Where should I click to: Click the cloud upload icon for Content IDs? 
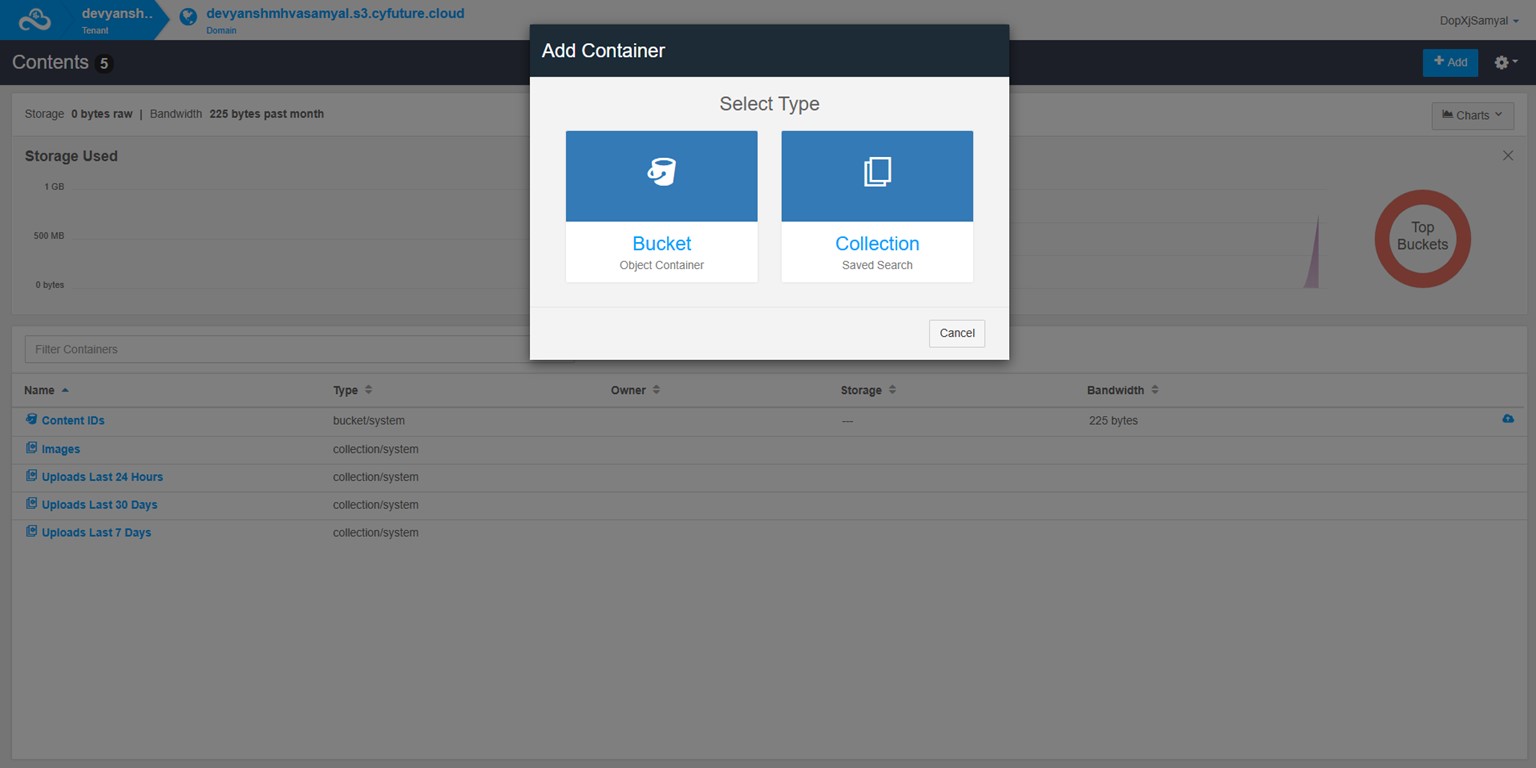point(1508,419)
